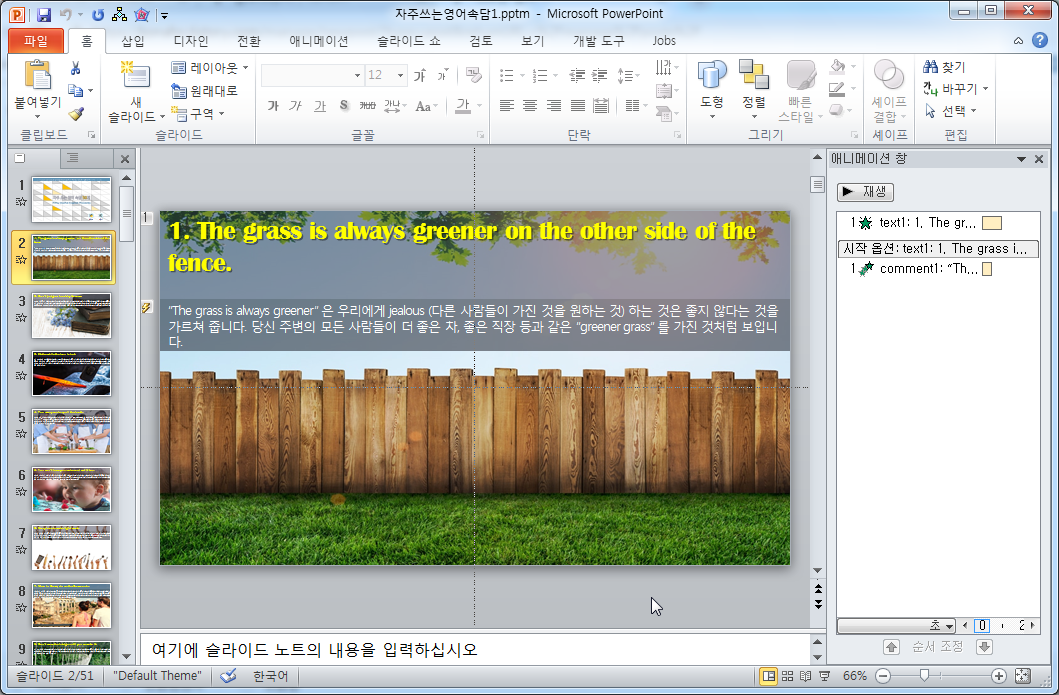Click the Shapes (도형) gallery icon
This screenshot has width=1059, height=695.
712,75
